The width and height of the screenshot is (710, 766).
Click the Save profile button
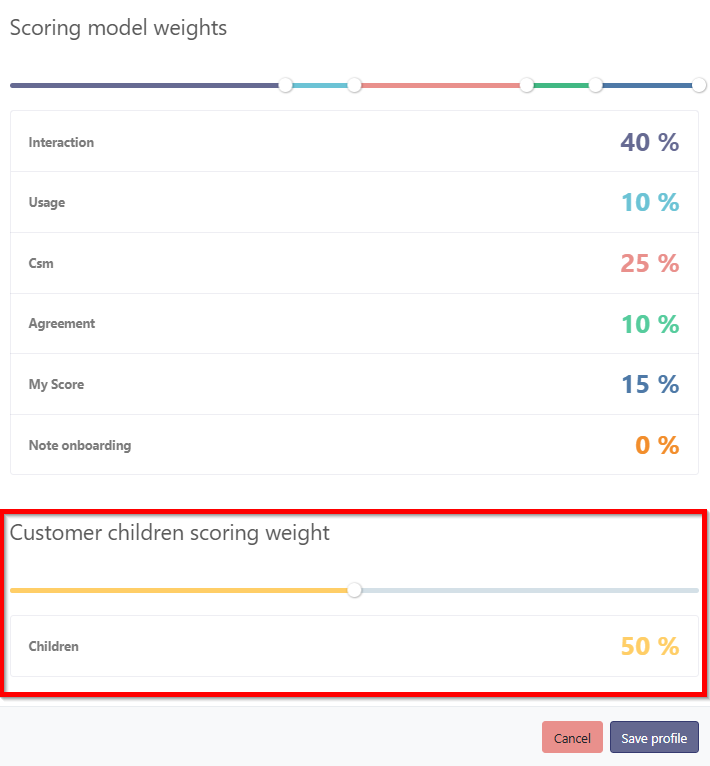point(654,738)
